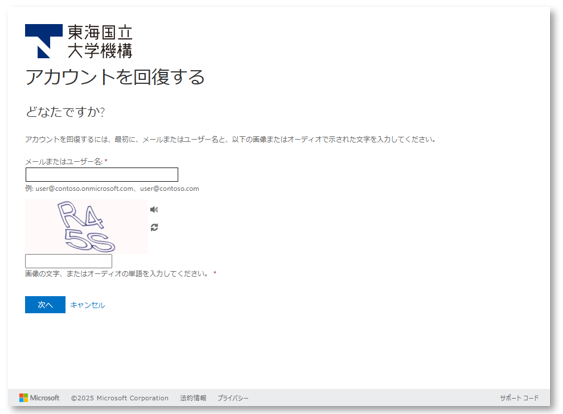Screen dimensions: 563x414
Task: Click the どなたですか? subheading
Action: [65, 112]
